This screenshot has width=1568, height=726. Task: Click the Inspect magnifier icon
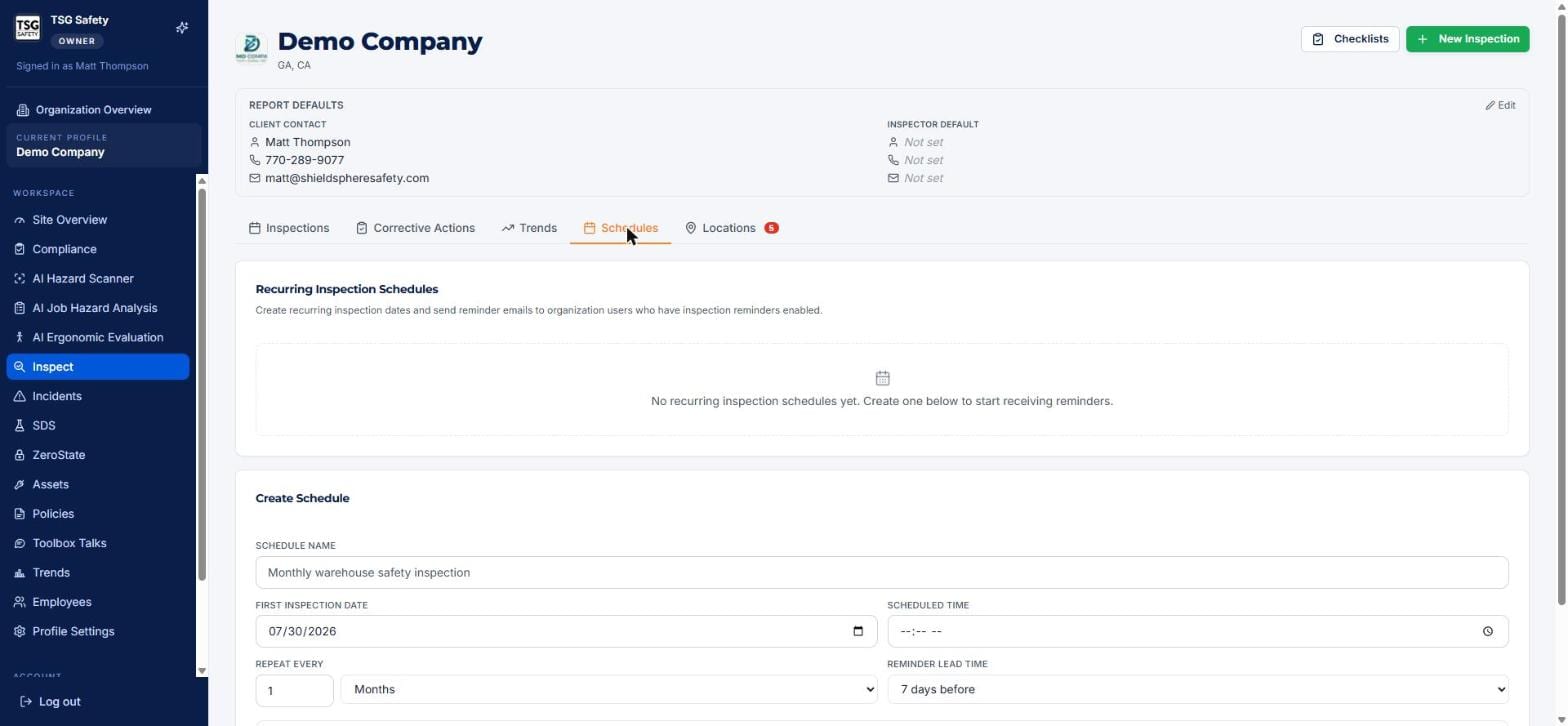[19, 367]
